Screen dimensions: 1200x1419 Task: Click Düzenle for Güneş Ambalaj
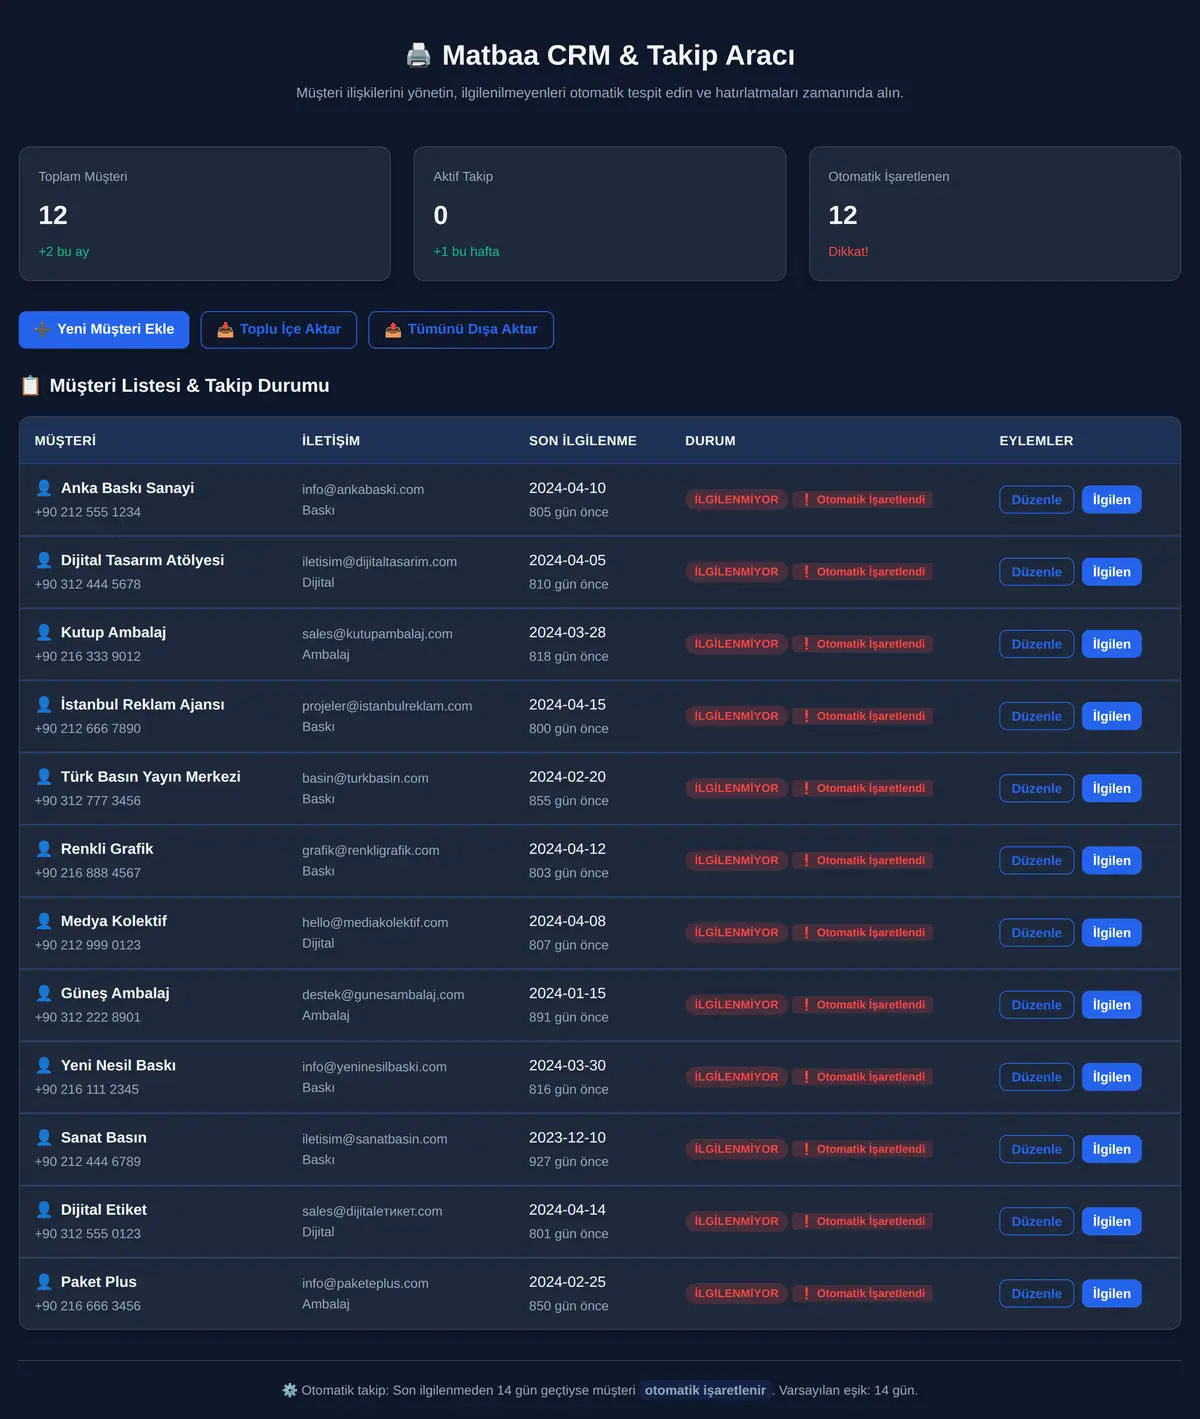point(1037,1005)
